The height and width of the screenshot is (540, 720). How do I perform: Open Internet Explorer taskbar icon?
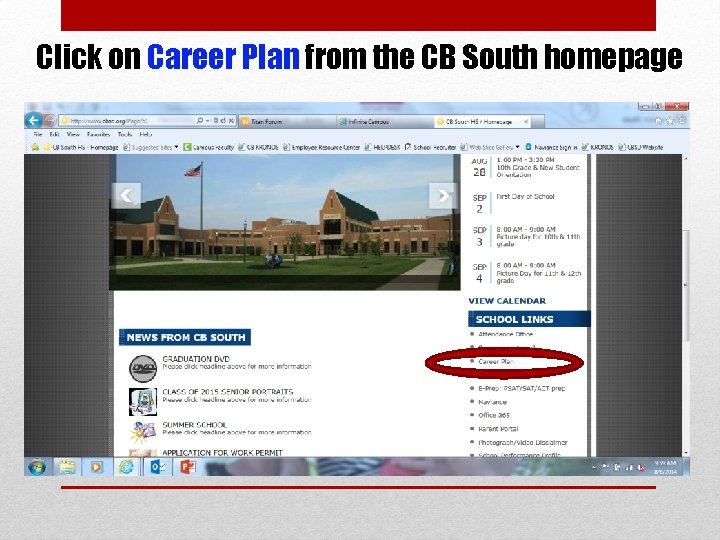[x=126, y=467]
